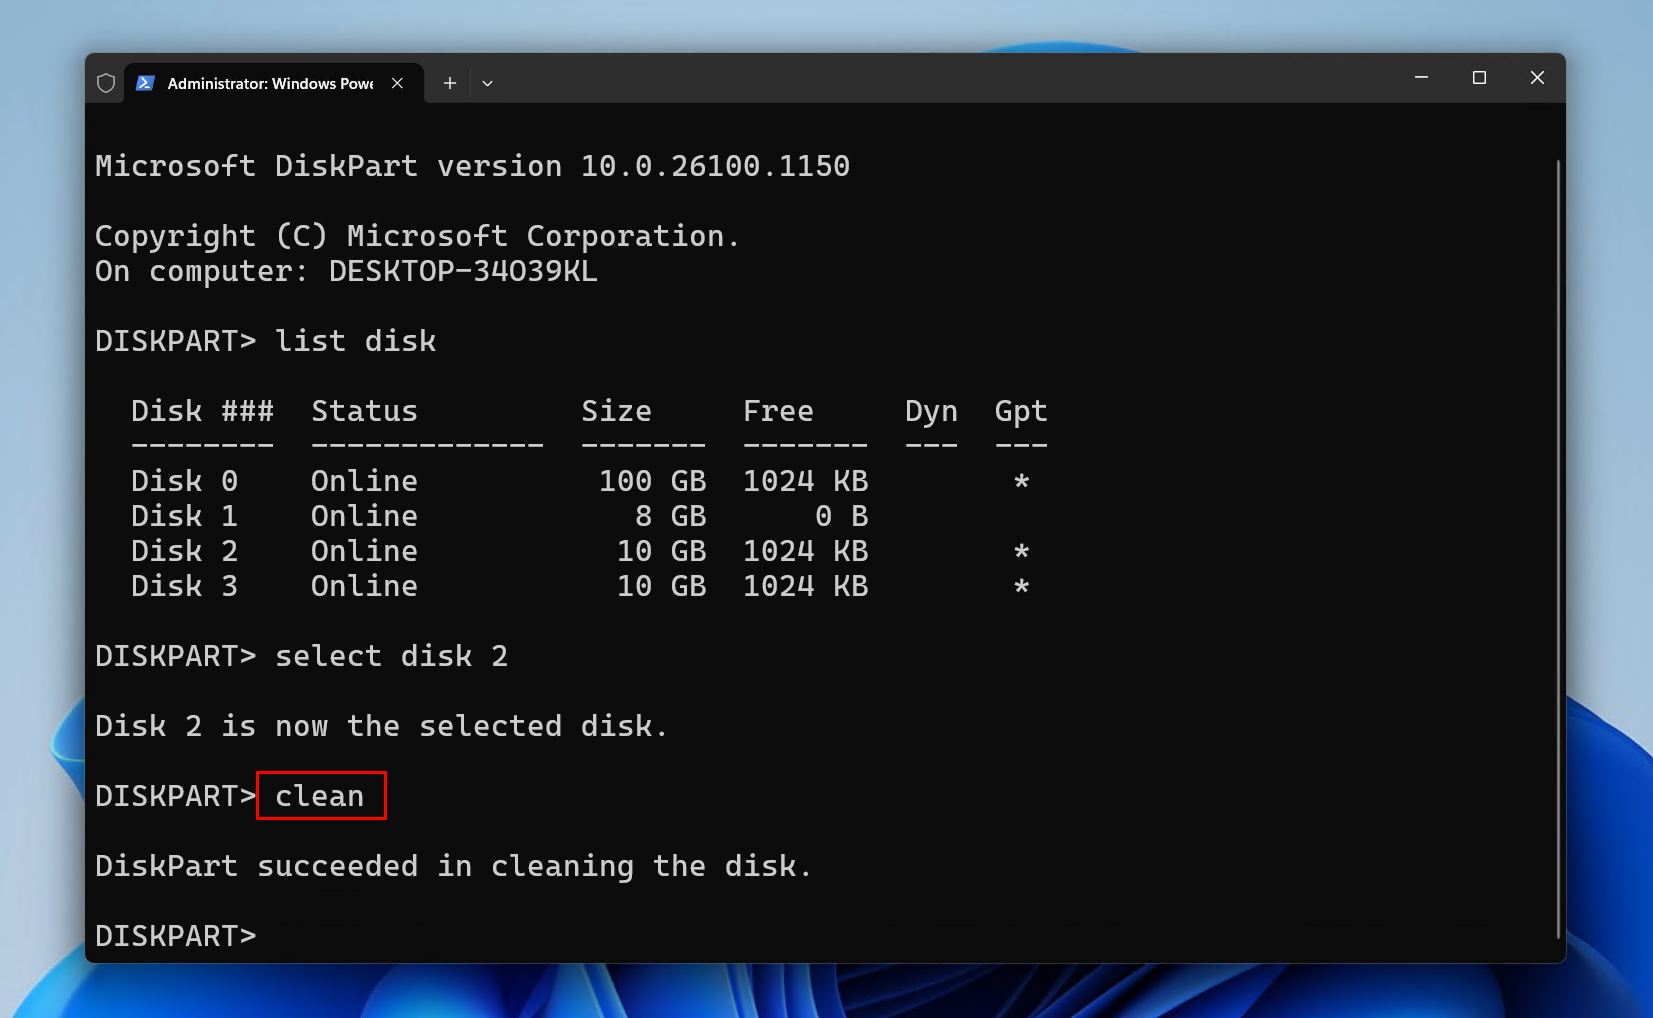Click the list disk command text
Viewport: 1653px width, 1018px height.
tap(356, 341)
